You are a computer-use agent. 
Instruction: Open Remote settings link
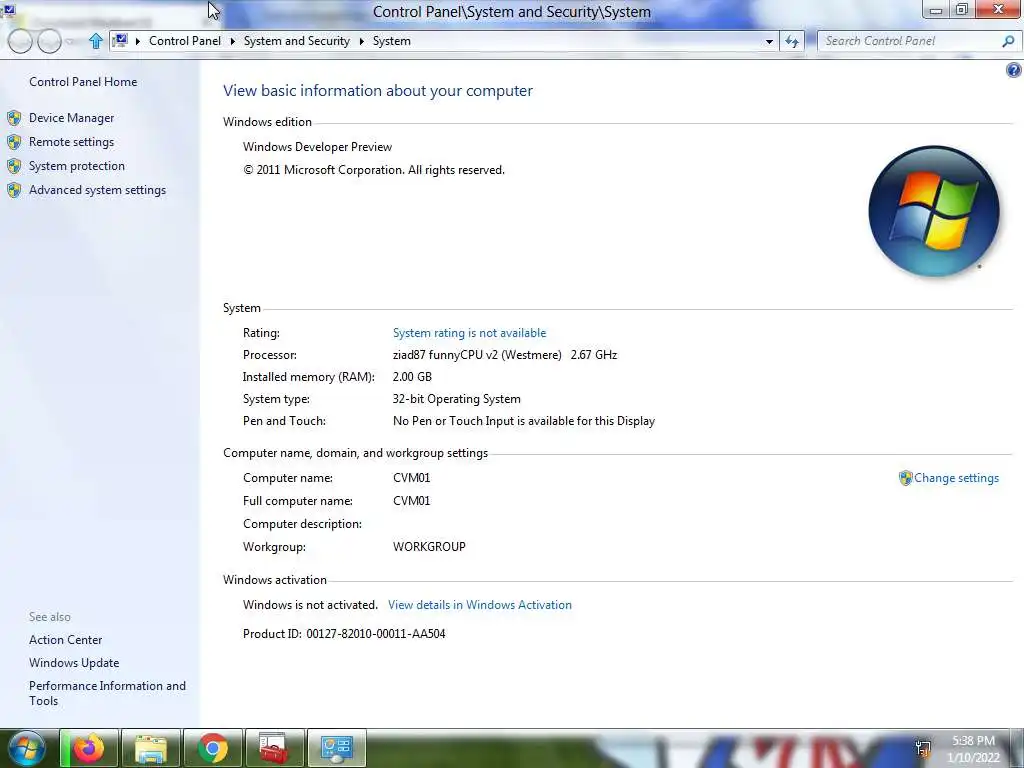(x=71, y=142)
